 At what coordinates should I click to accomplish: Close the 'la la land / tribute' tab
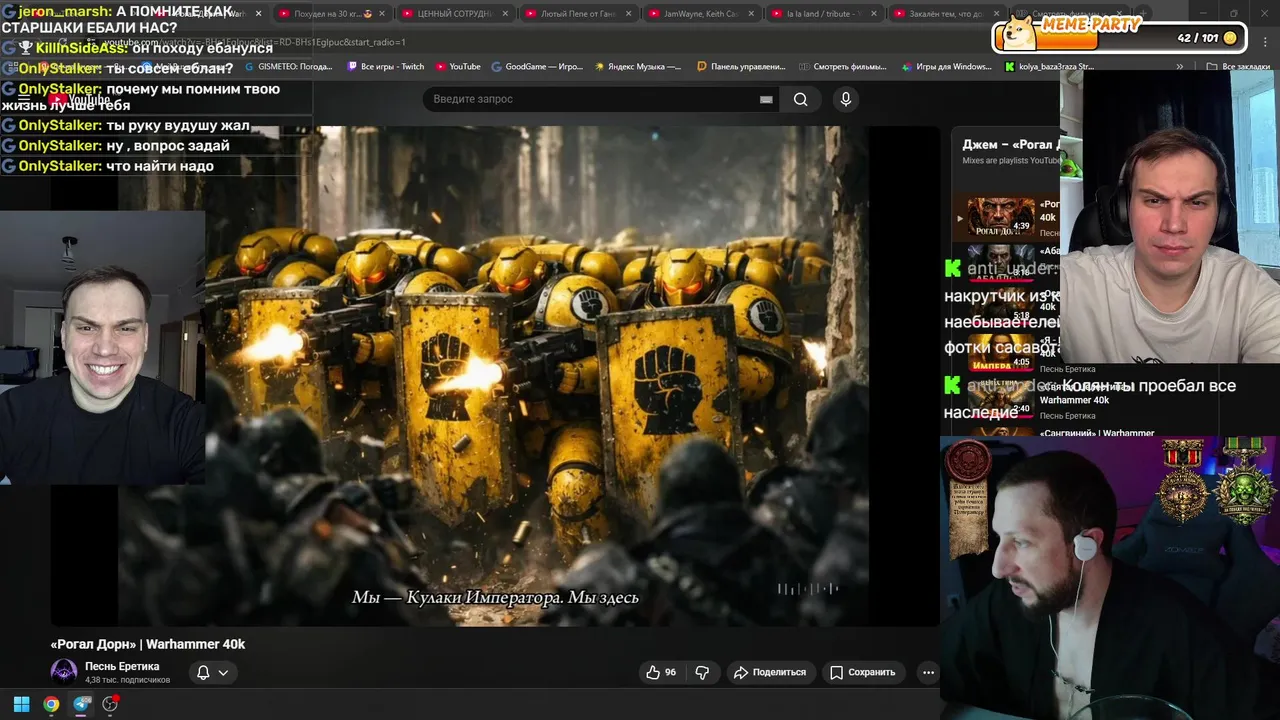[874, 14]
